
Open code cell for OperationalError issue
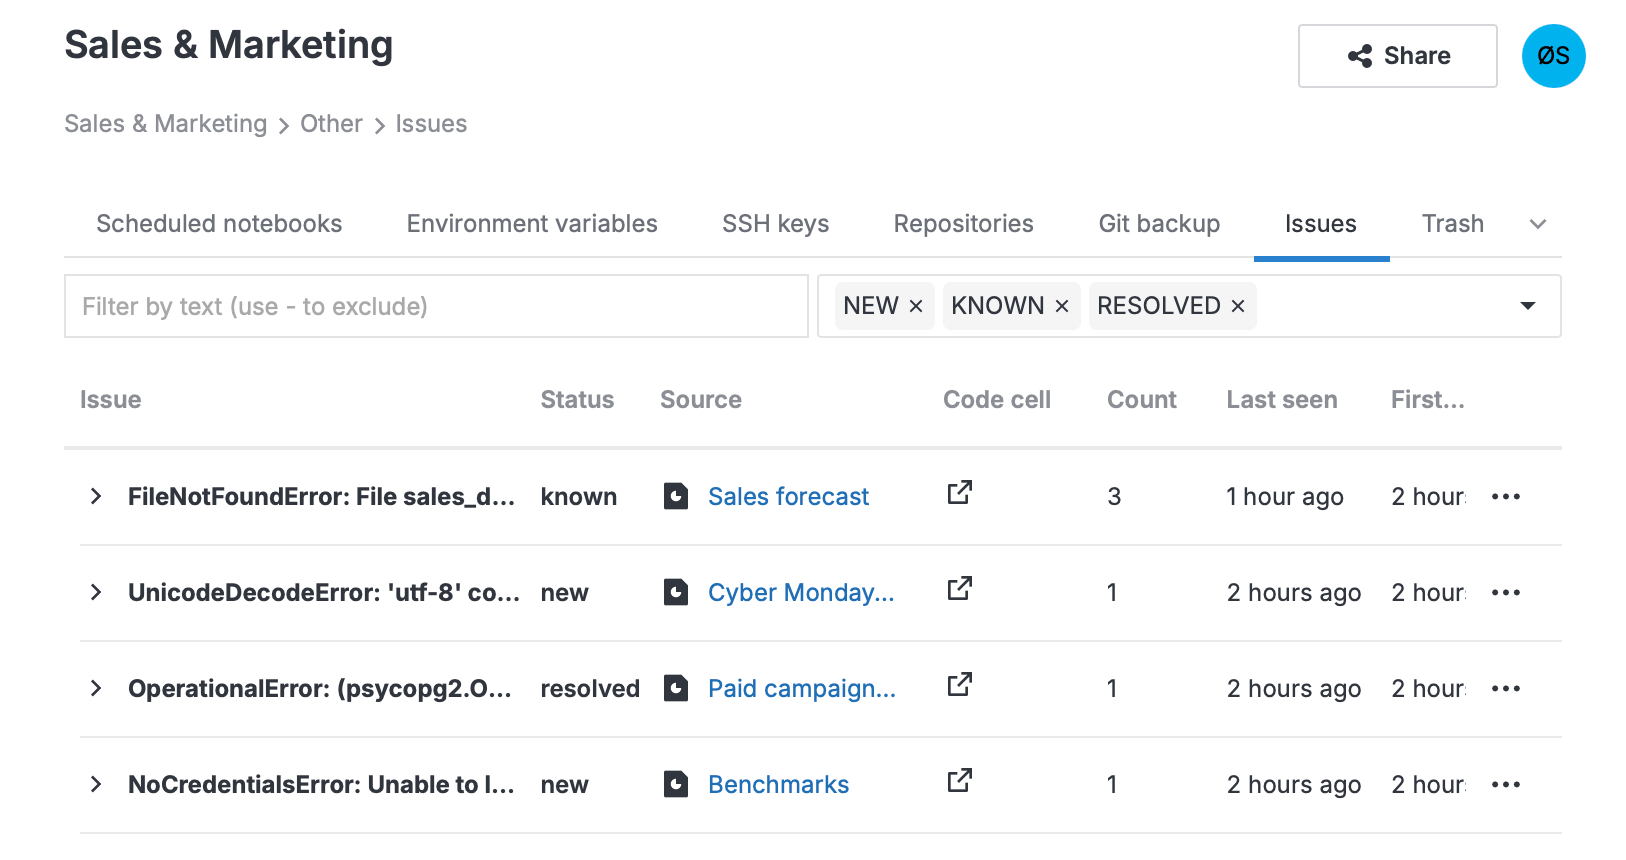pyautogui.click(x=959, y=685)
